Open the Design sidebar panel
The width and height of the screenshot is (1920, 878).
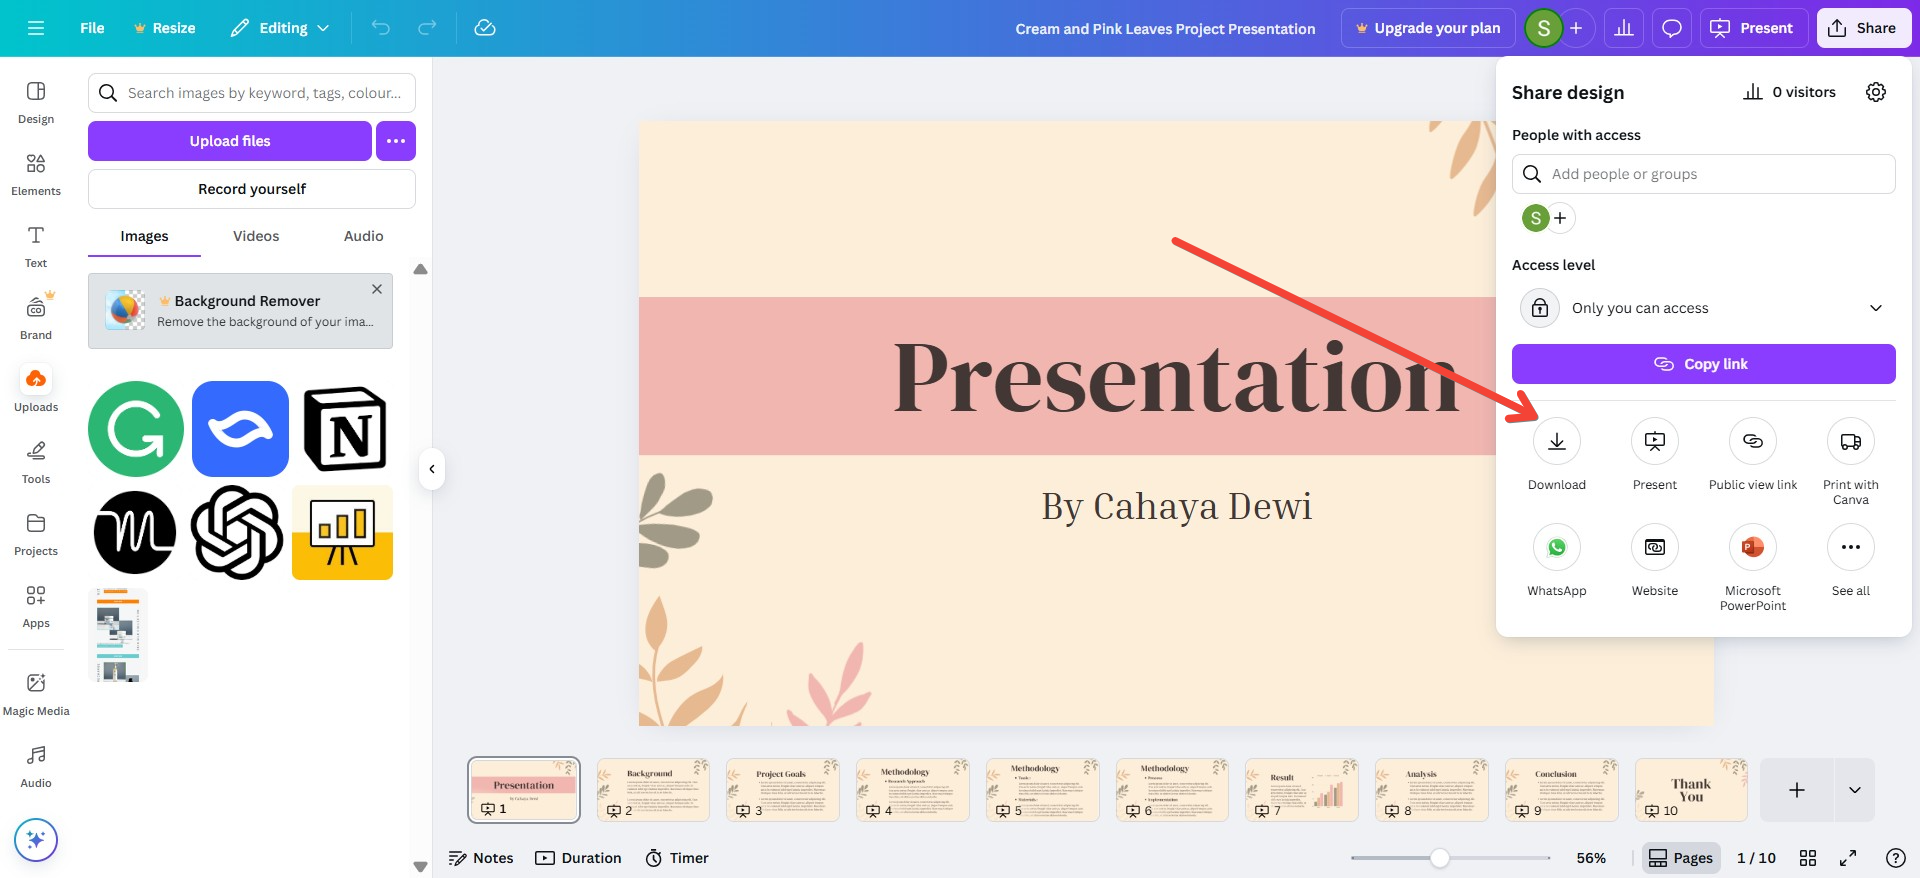(x=36, y=102)
